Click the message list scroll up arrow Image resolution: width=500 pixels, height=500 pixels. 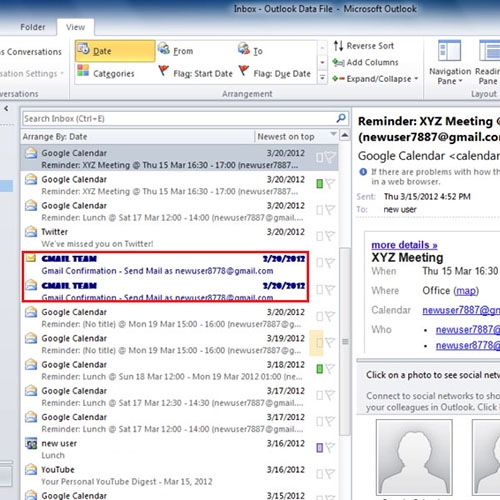pos(345,136)
